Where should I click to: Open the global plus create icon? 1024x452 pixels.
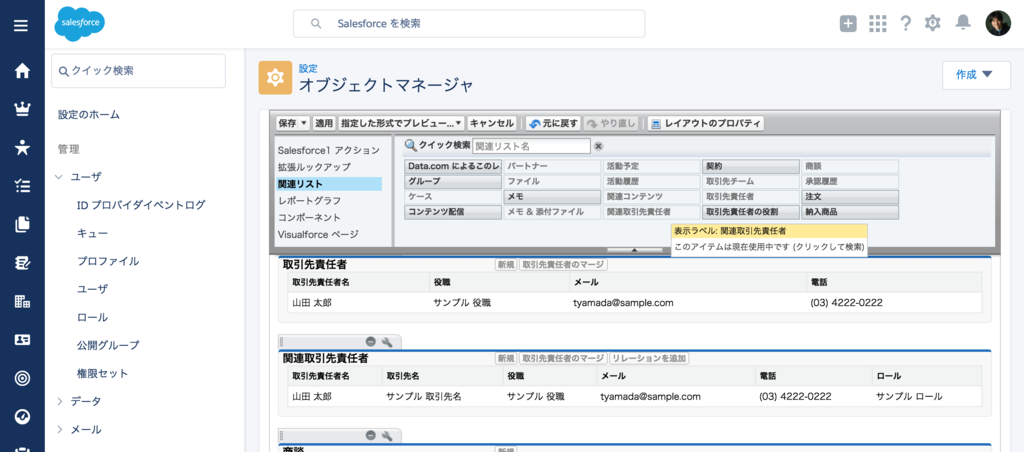[848, 24]
